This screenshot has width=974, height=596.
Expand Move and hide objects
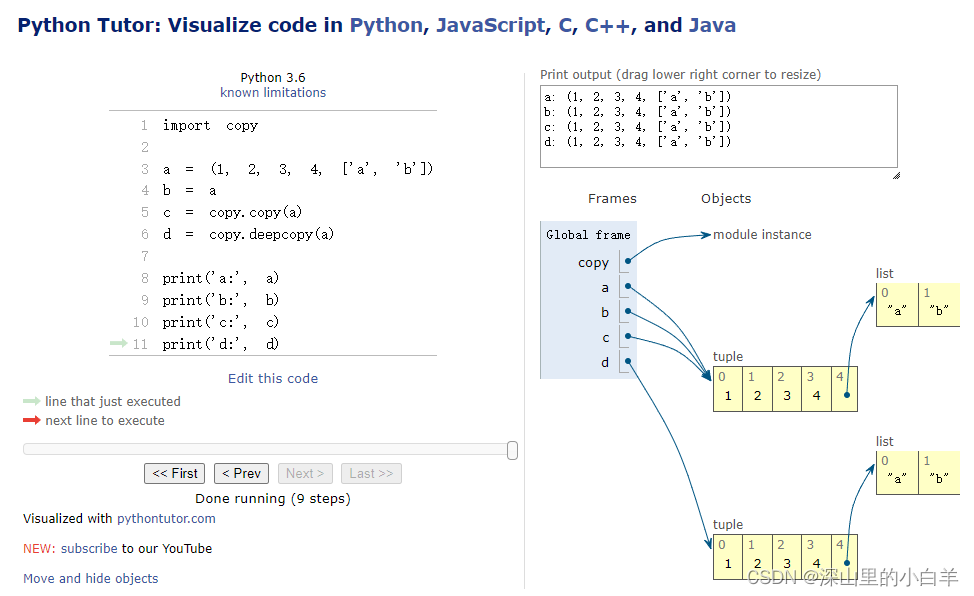(x=91, y=578)
